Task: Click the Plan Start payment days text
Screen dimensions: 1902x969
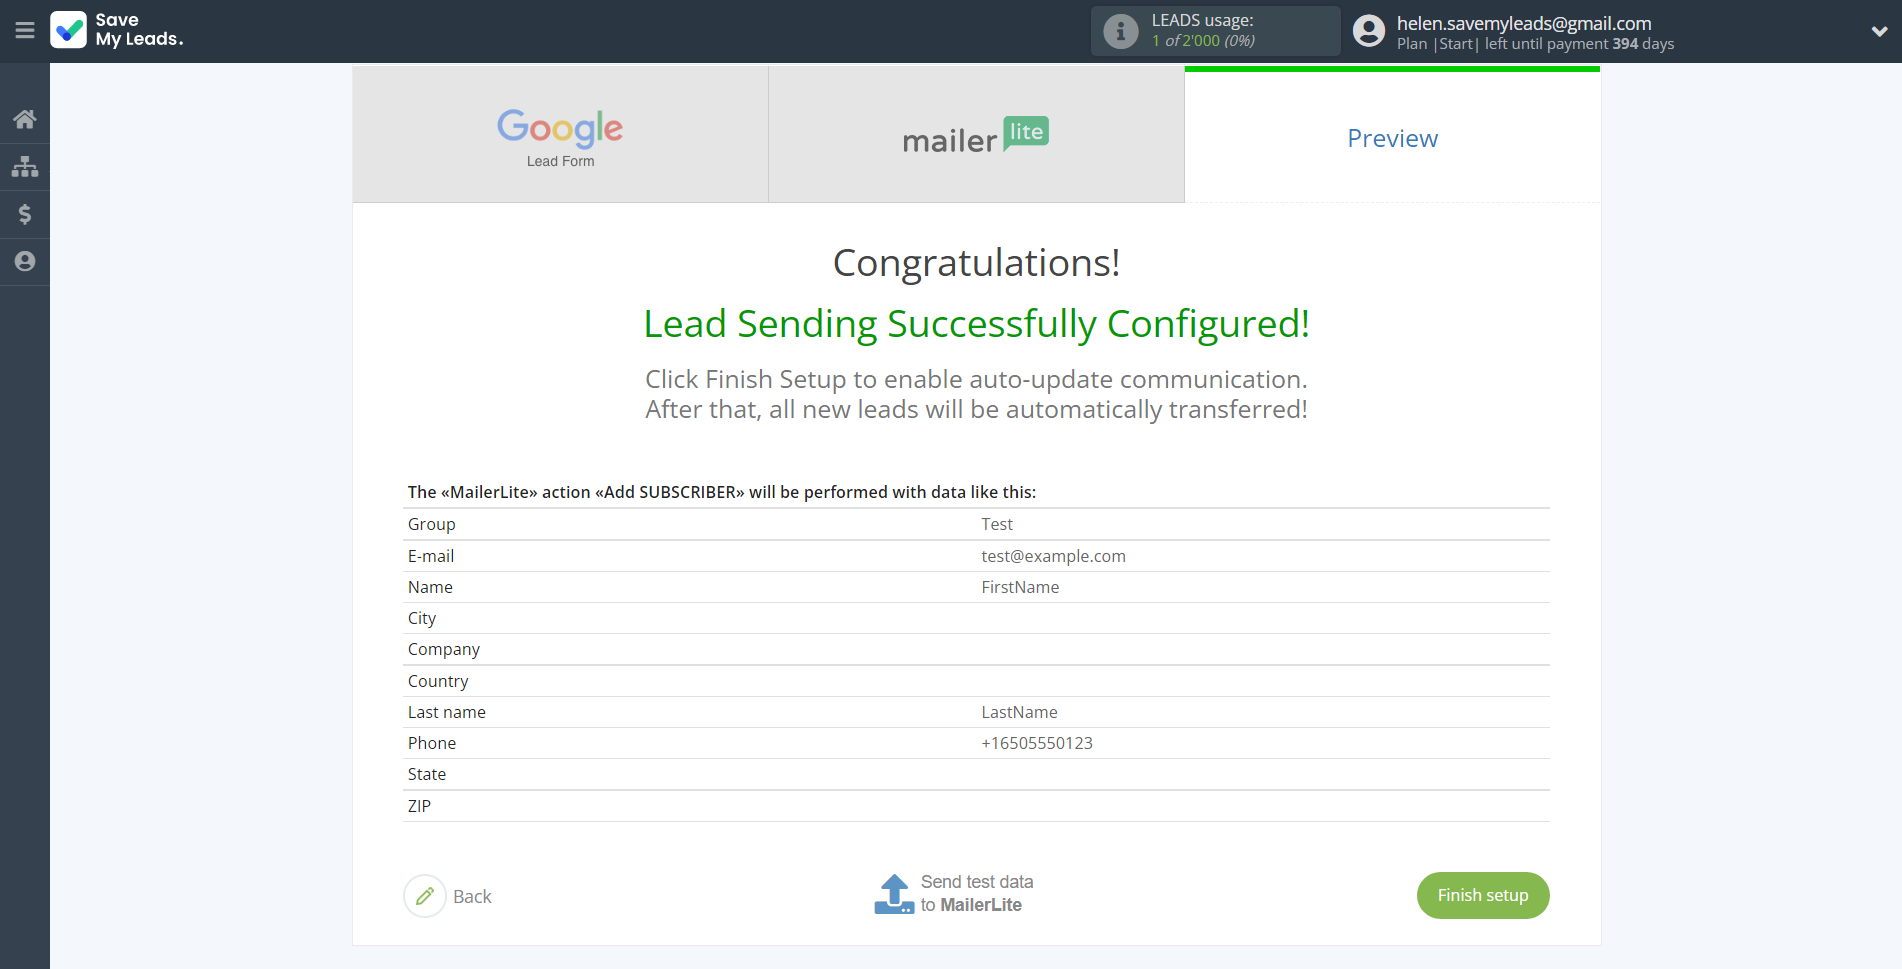Action: pos(1535,44)
